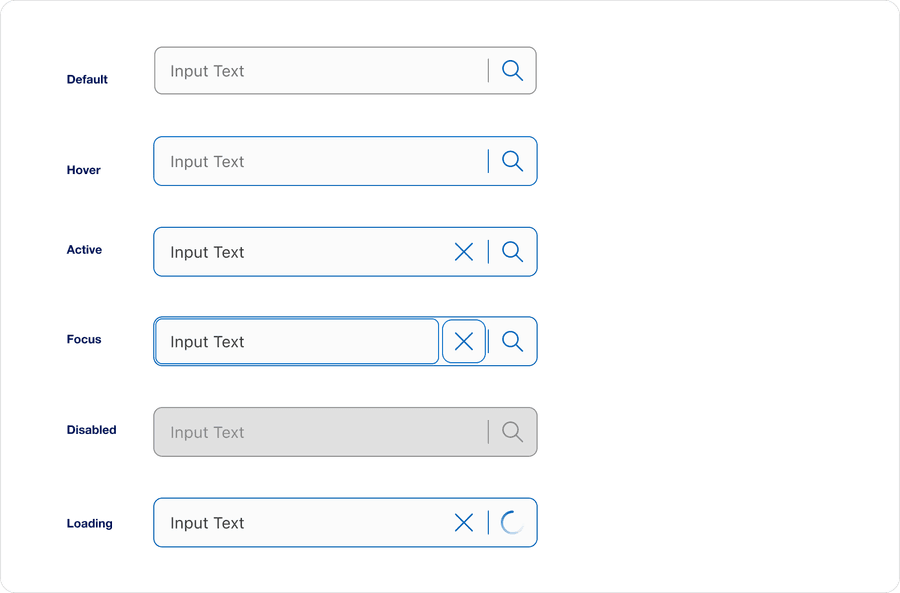Click the Disabled label text
This screenshot has width=900, height=593.
pyautogui.click(x=91, y=429)
